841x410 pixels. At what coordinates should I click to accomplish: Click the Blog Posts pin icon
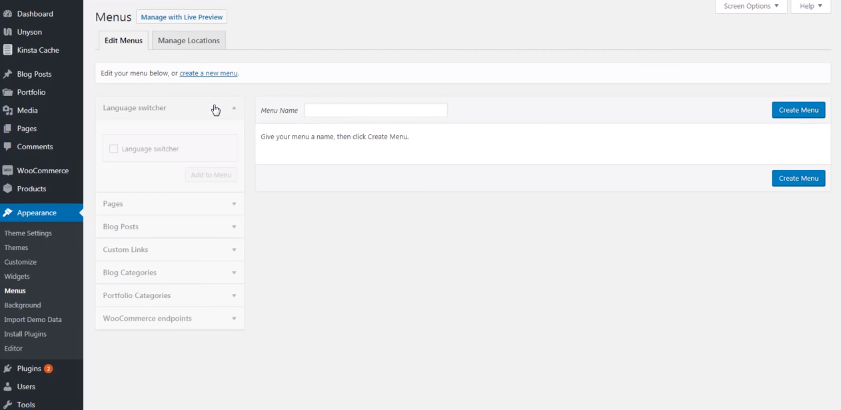coord(8,74)
